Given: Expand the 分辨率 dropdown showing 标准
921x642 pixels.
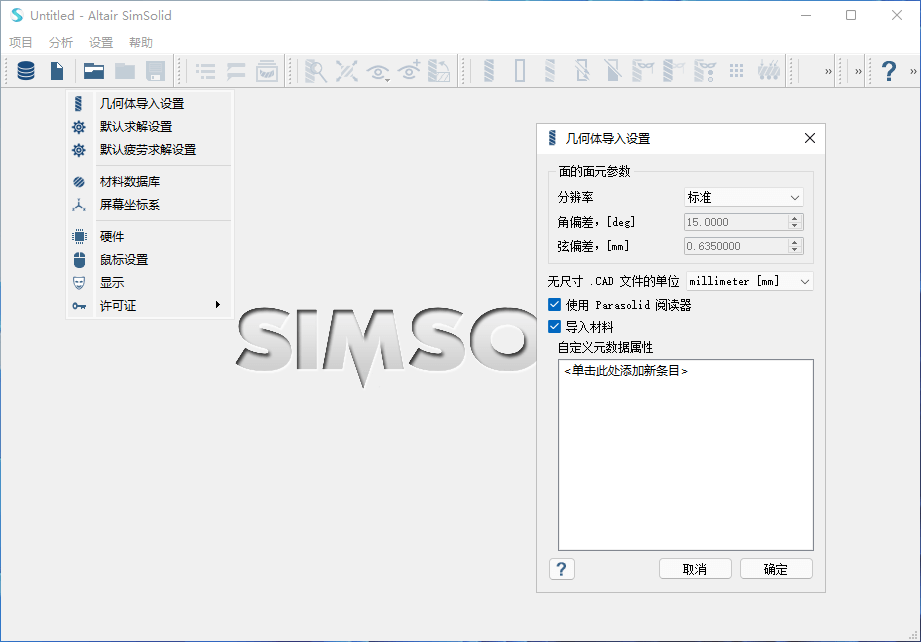Looking at the screenshot, I should [744, 198].
